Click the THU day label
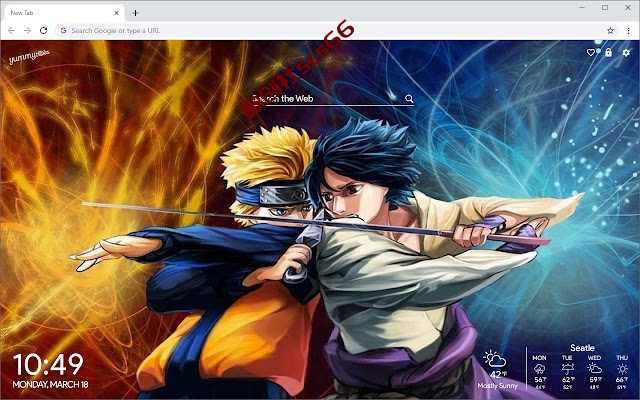640x400 pixels. (622, 358)
